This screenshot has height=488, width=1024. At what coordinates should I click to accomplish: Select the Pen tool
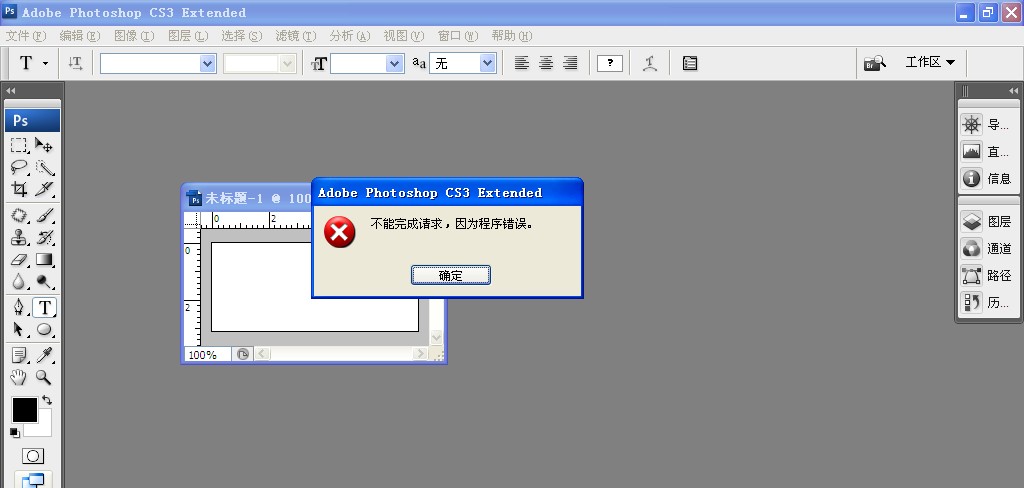(20, 307)
